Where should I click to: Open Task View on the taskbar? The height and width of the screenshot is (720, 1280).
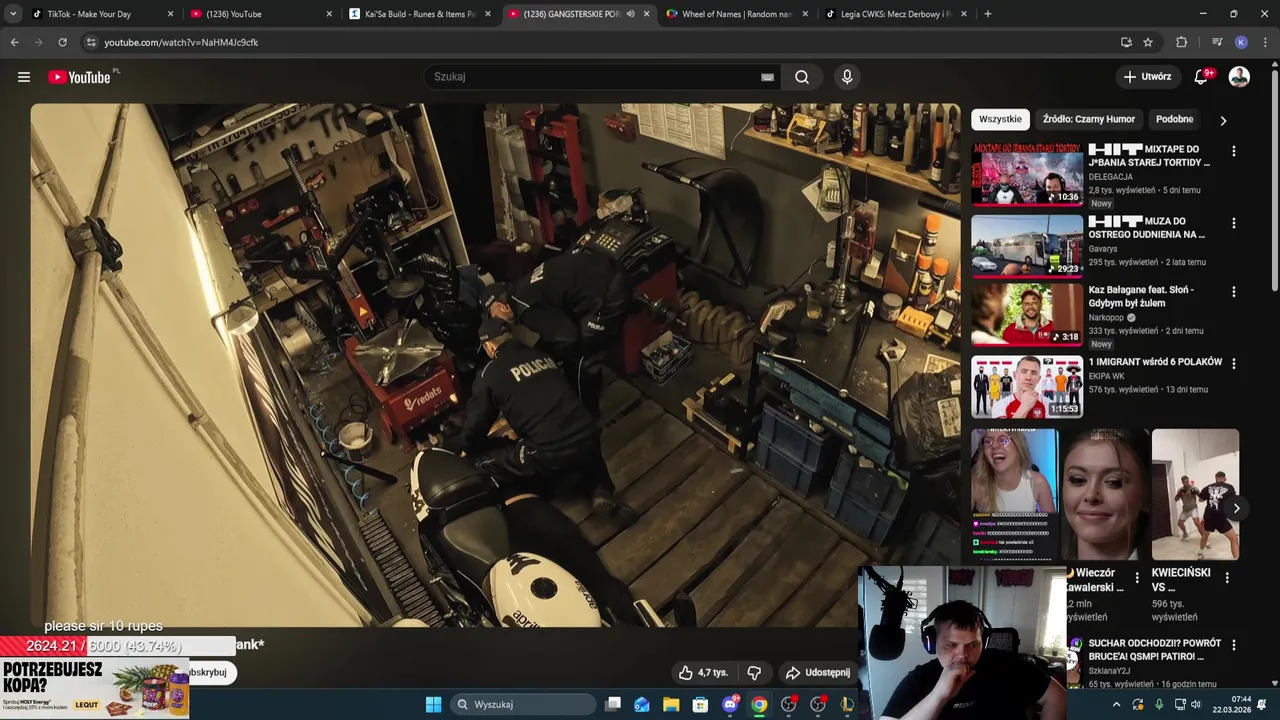coord(613,704)
